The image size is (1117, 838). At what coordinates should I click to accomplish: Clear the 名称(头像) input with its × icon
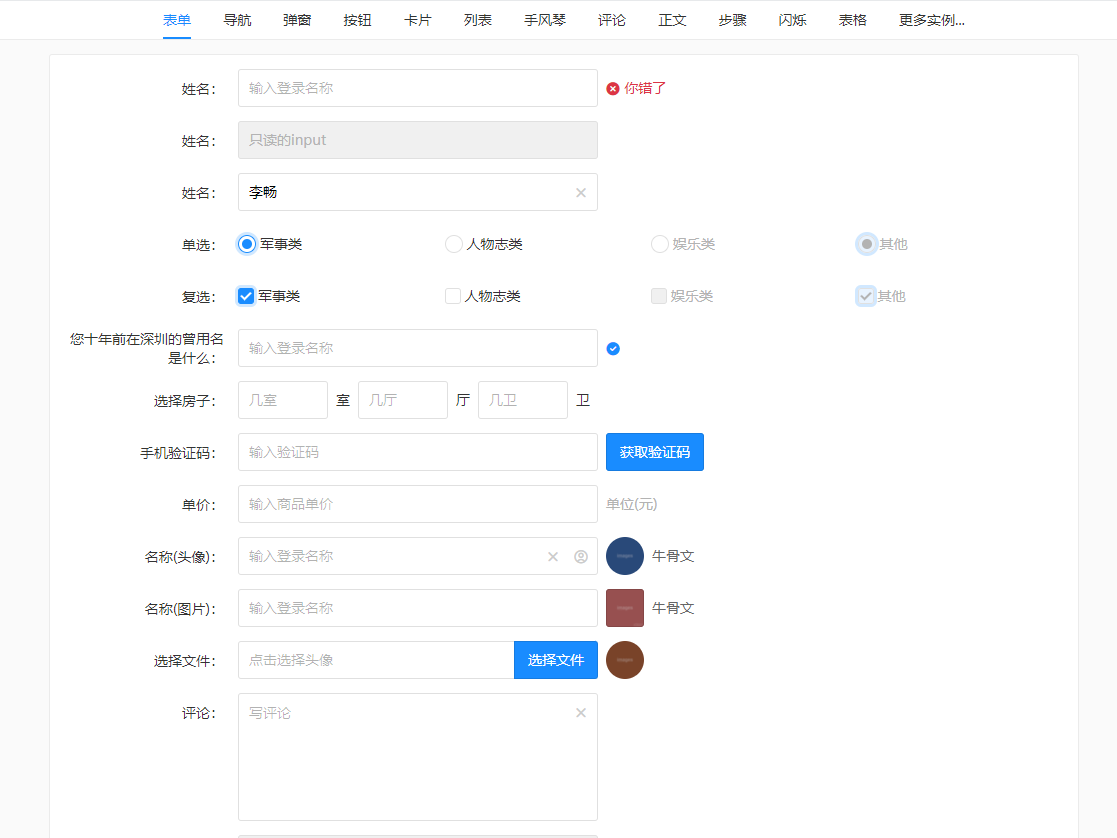point(552,556)
